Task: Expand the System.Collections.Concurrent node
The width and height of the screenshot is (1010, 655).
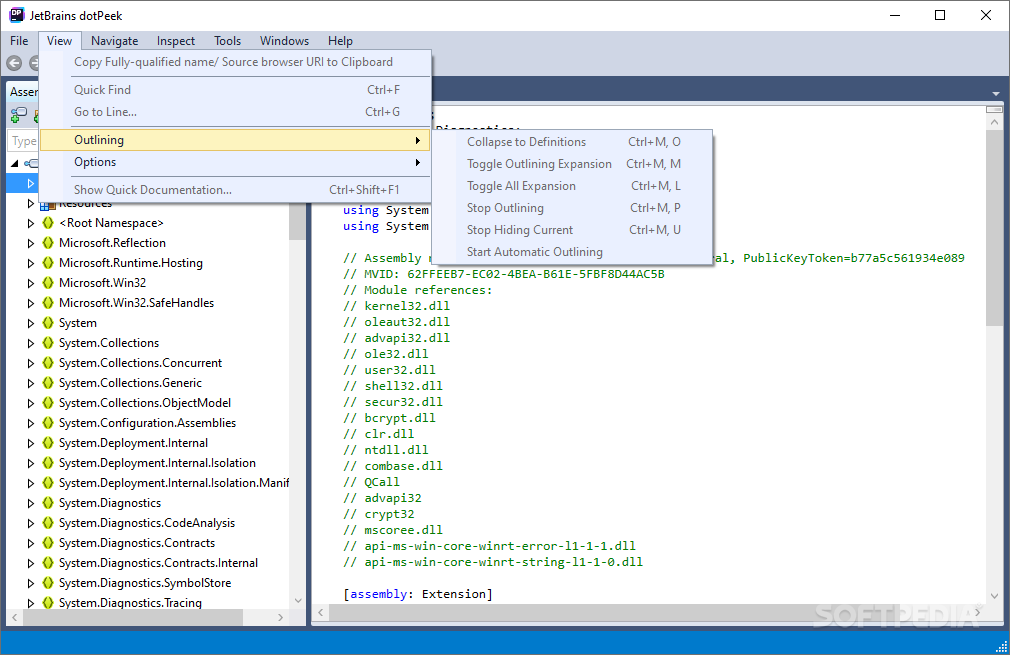Action: (x=30, y=363)
